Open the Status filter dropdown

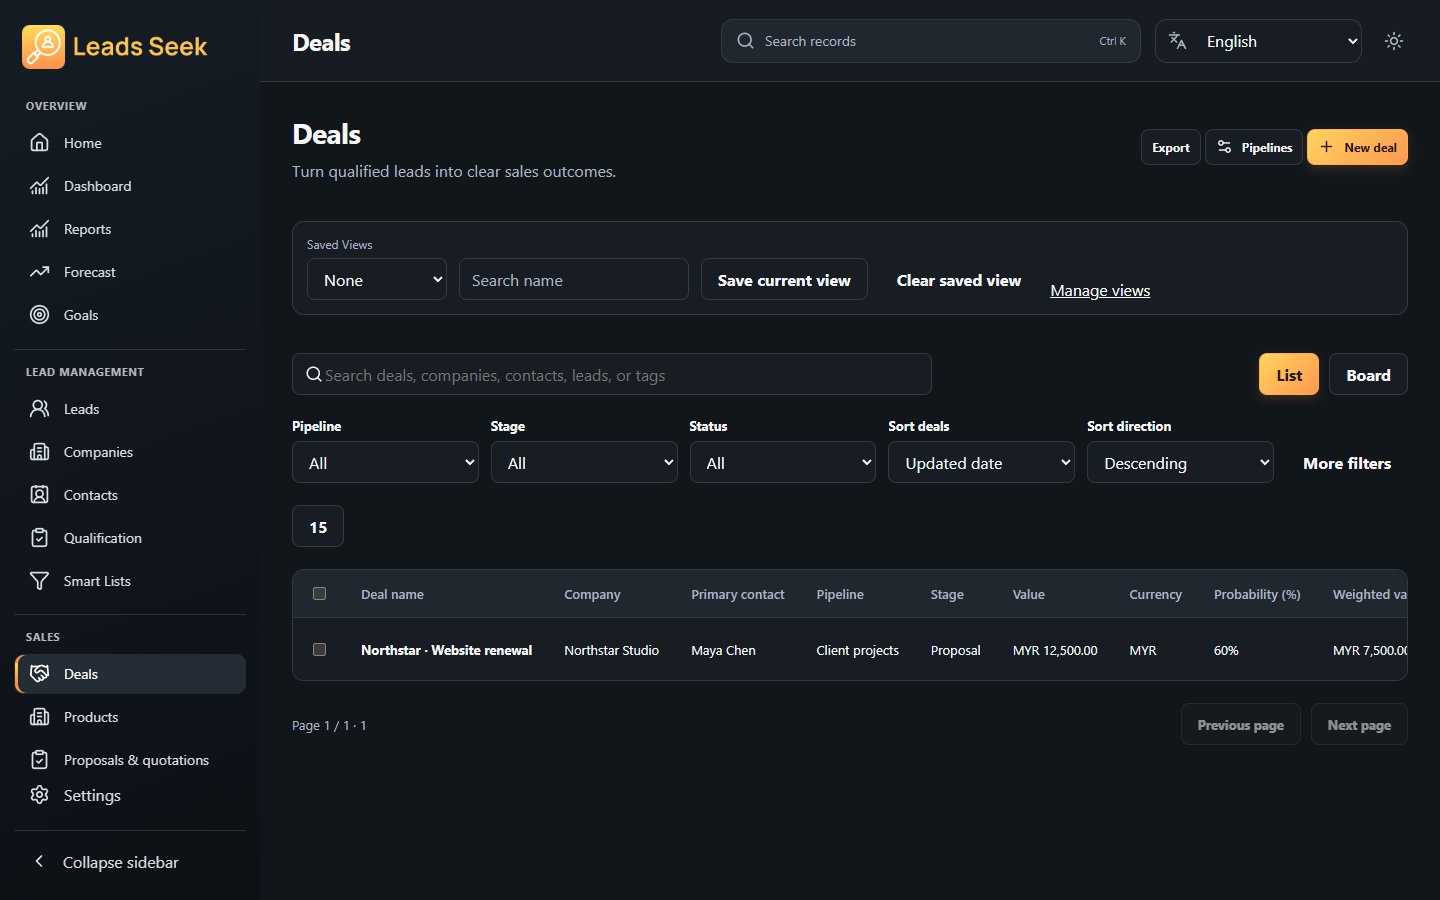[x=783, y=463]
